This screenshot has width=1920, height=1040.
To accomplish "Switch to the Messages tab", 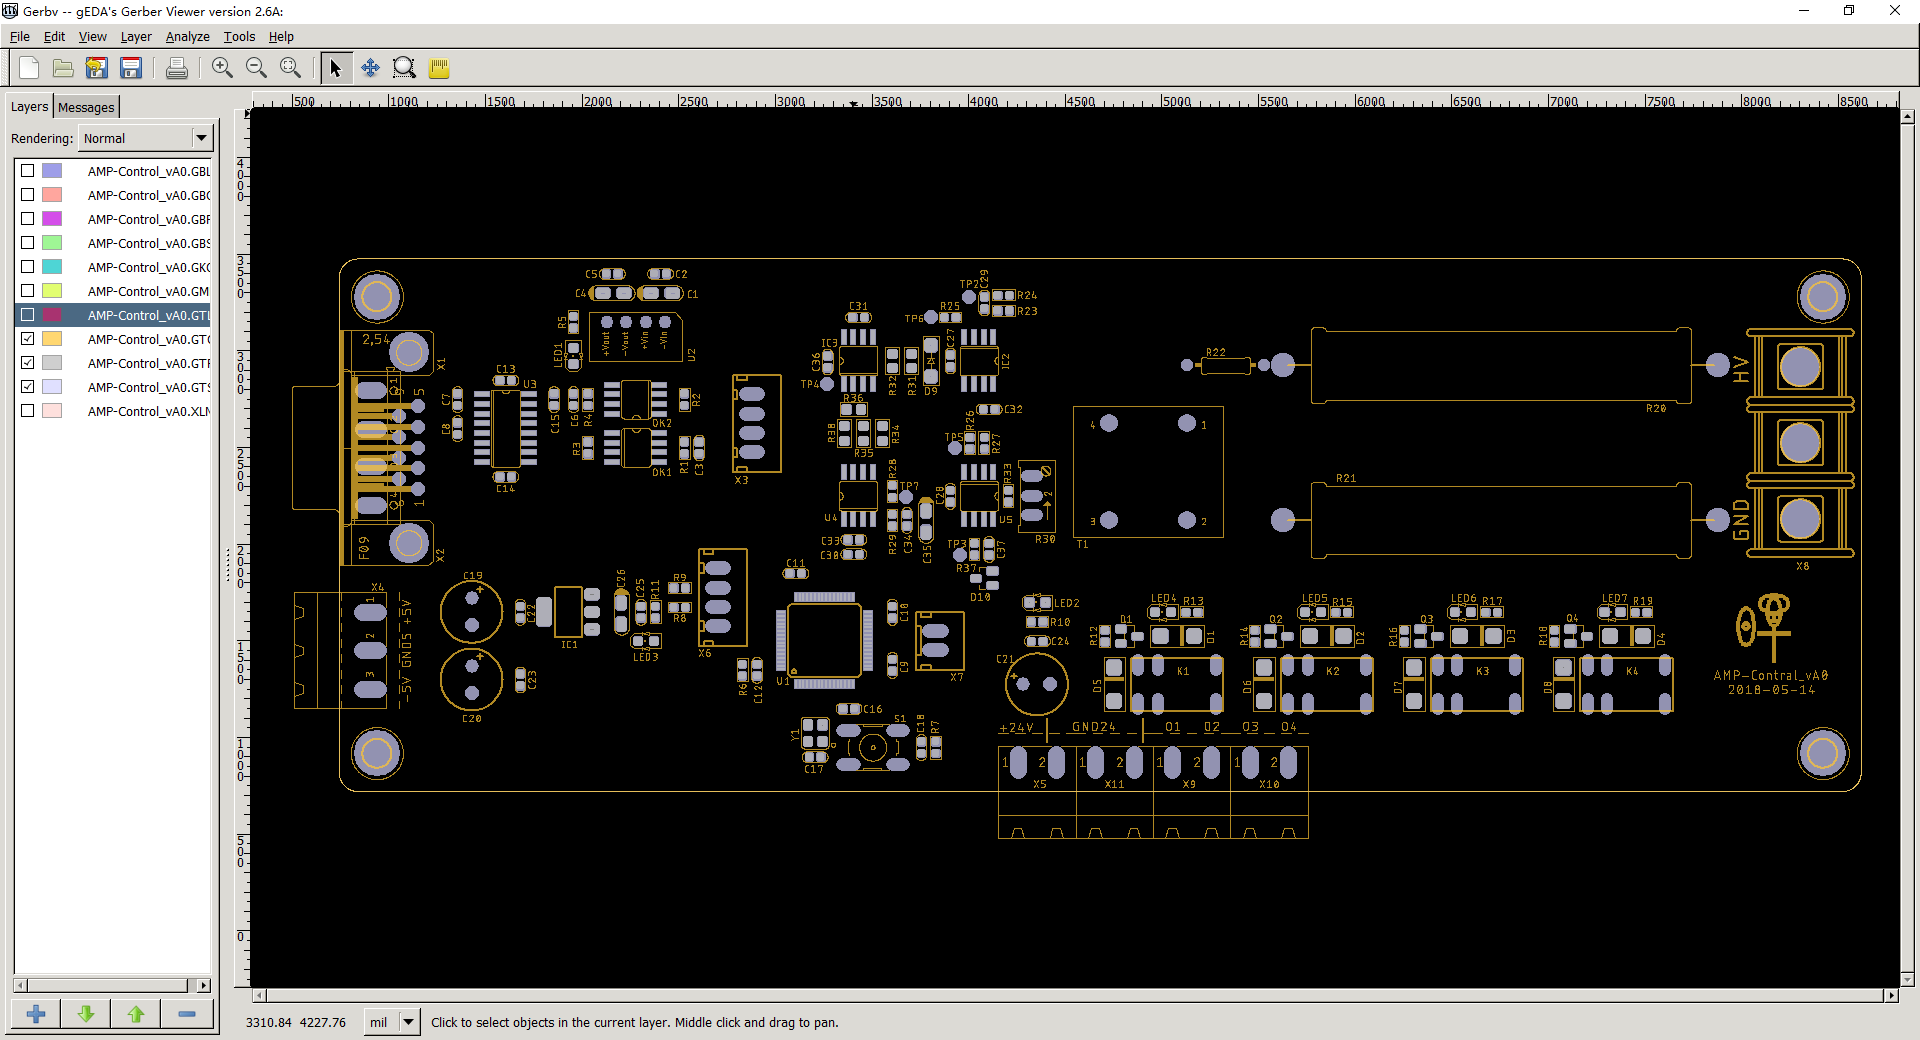I will [x=86, y=107].
